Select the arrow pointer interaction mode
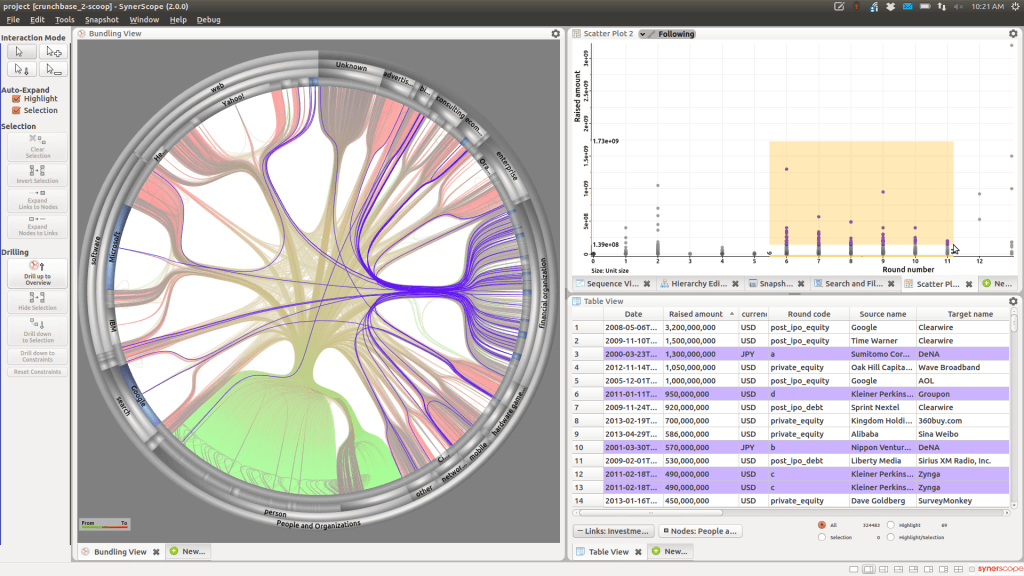This screenshot has width=1024, height=576. click(21, 51)
